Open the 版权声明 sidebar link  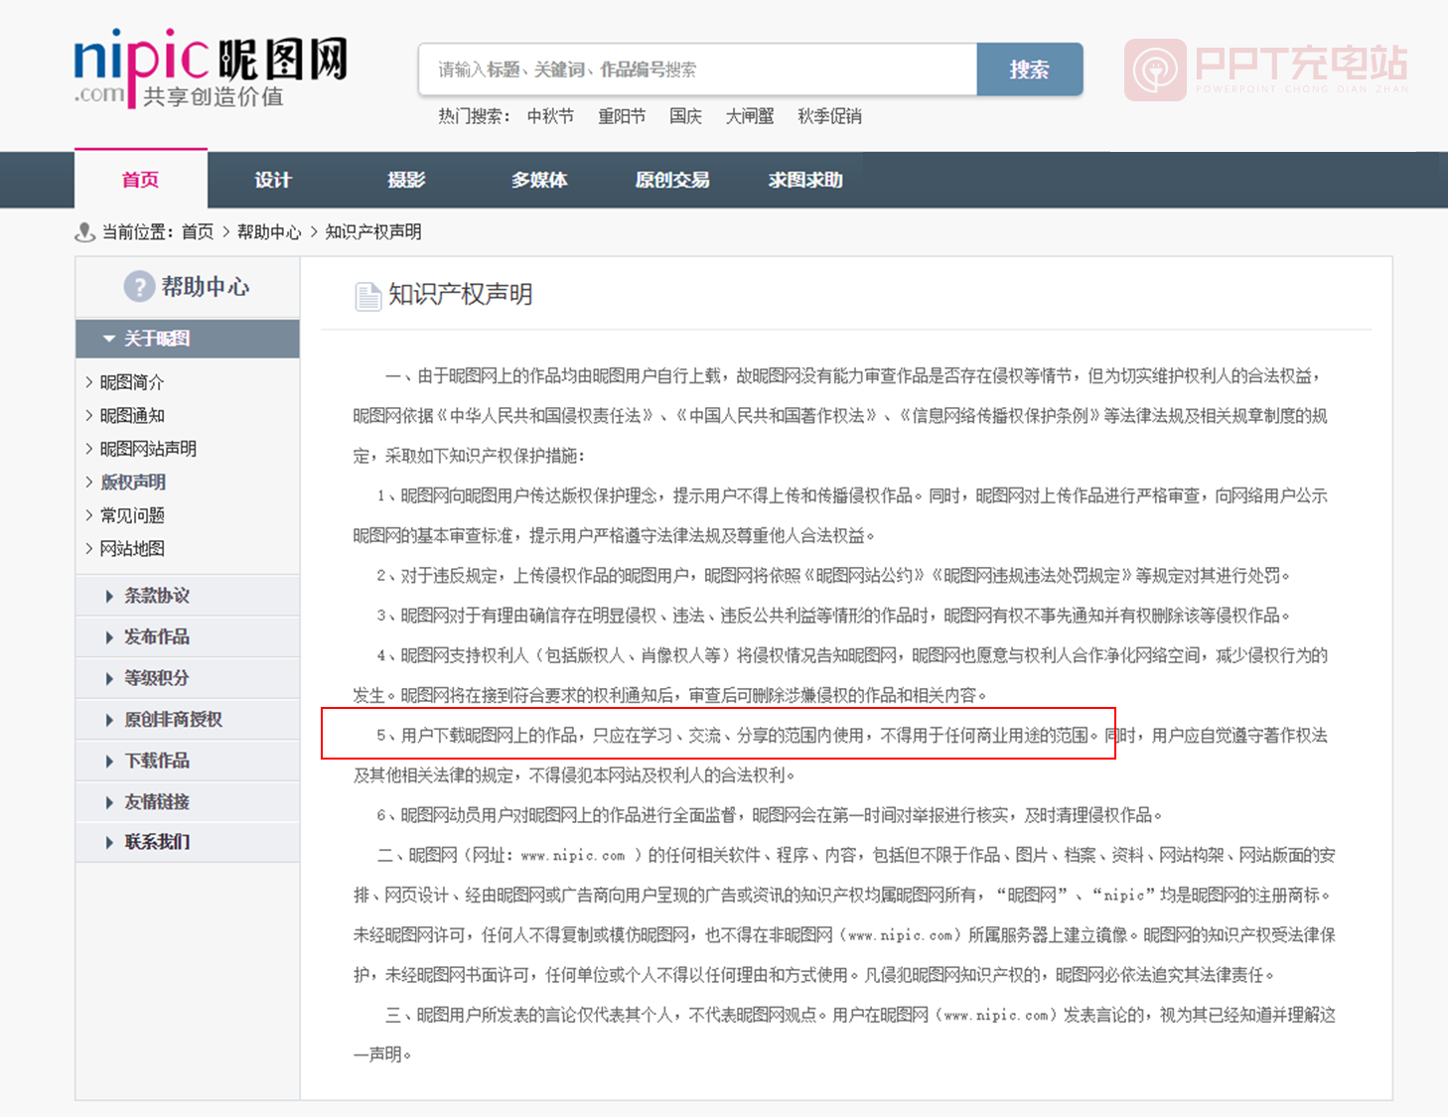coord(133,482)
